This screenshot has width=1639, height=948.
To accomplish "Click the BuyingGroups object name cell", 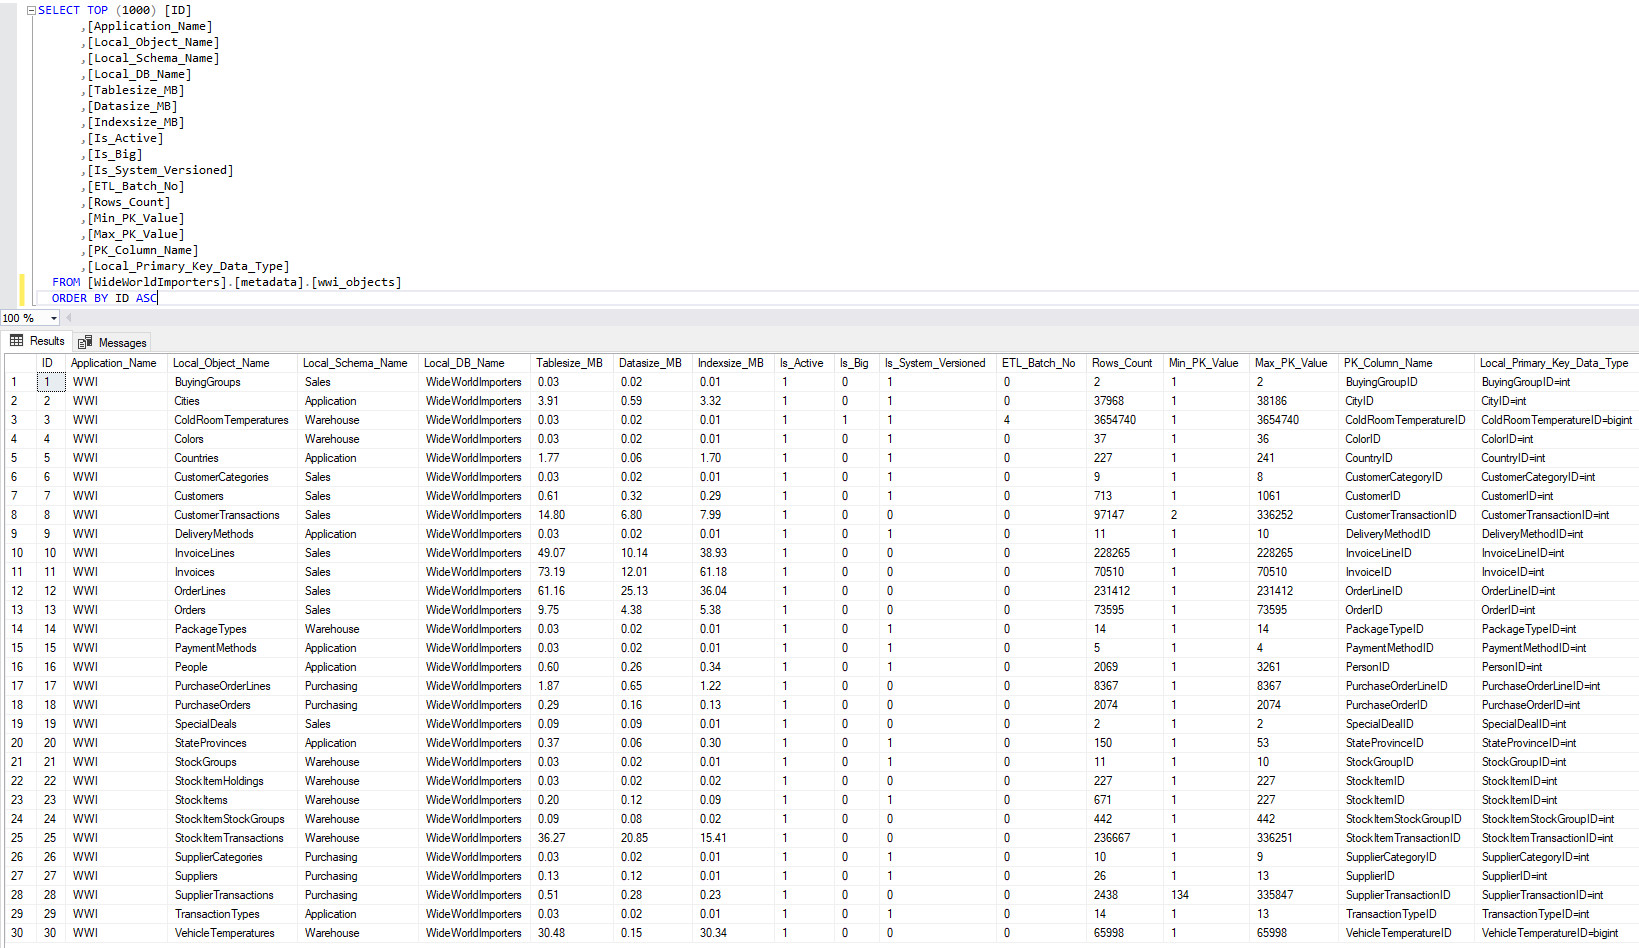I will click(232, 382).
